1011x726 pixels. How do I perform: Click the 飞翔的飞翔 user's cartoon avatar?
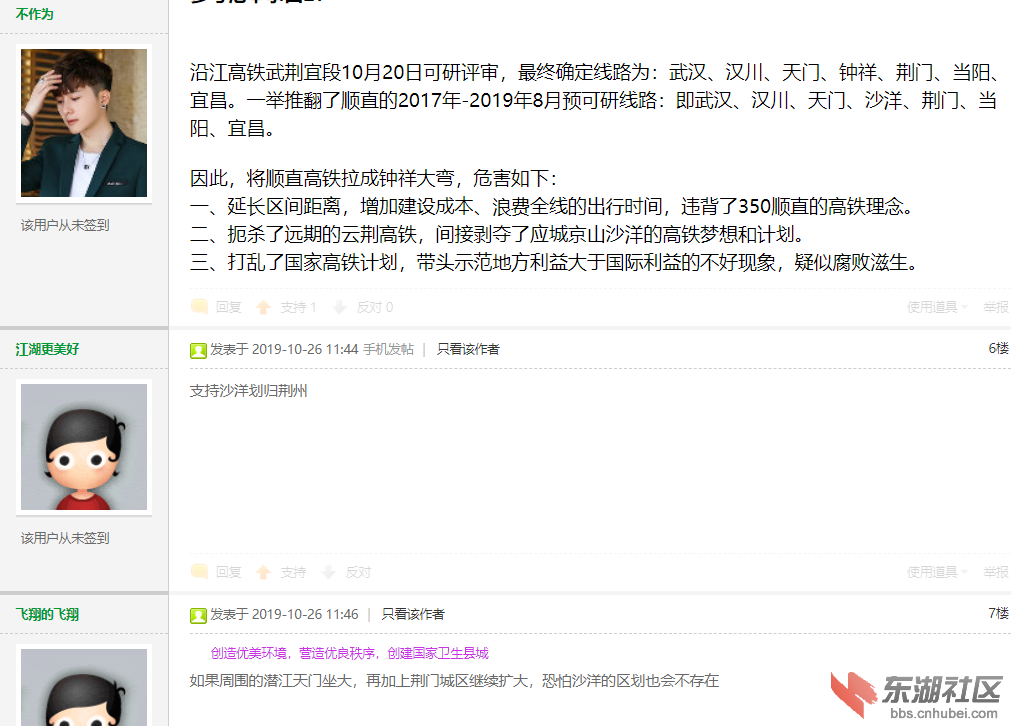coord(84,687)
